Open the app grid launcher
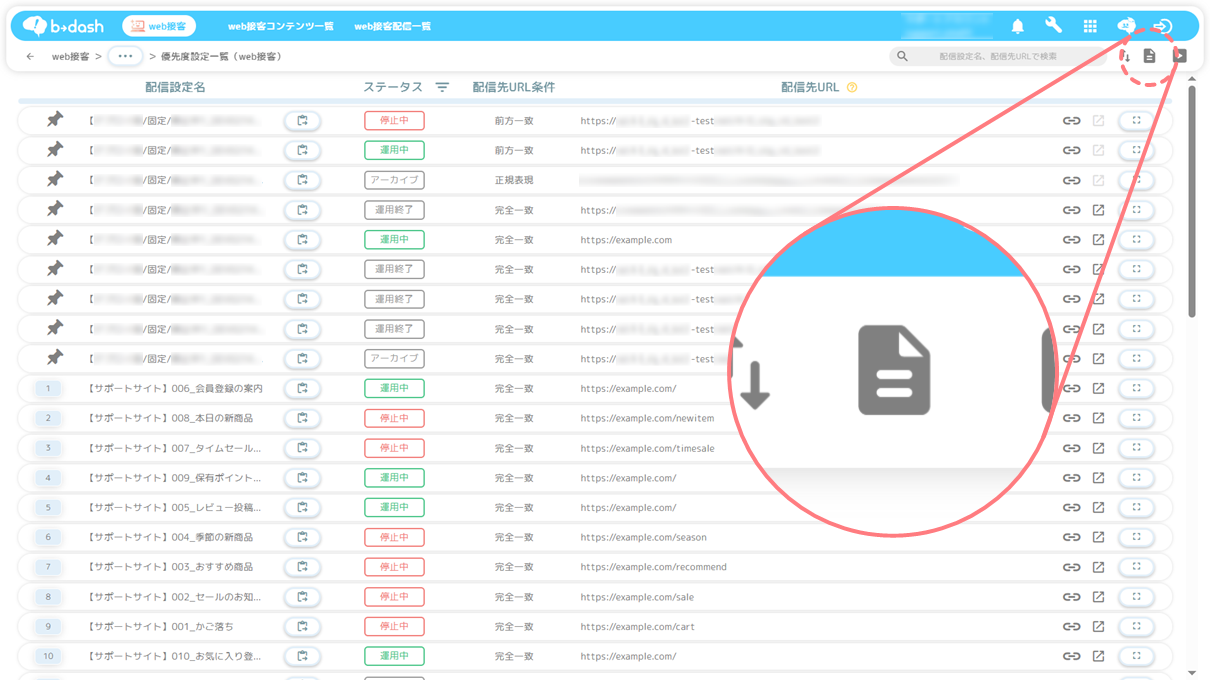Image resolution: width=1210 pixels, height=680 pixels. pyautogui.click(x=1090, y=27)
